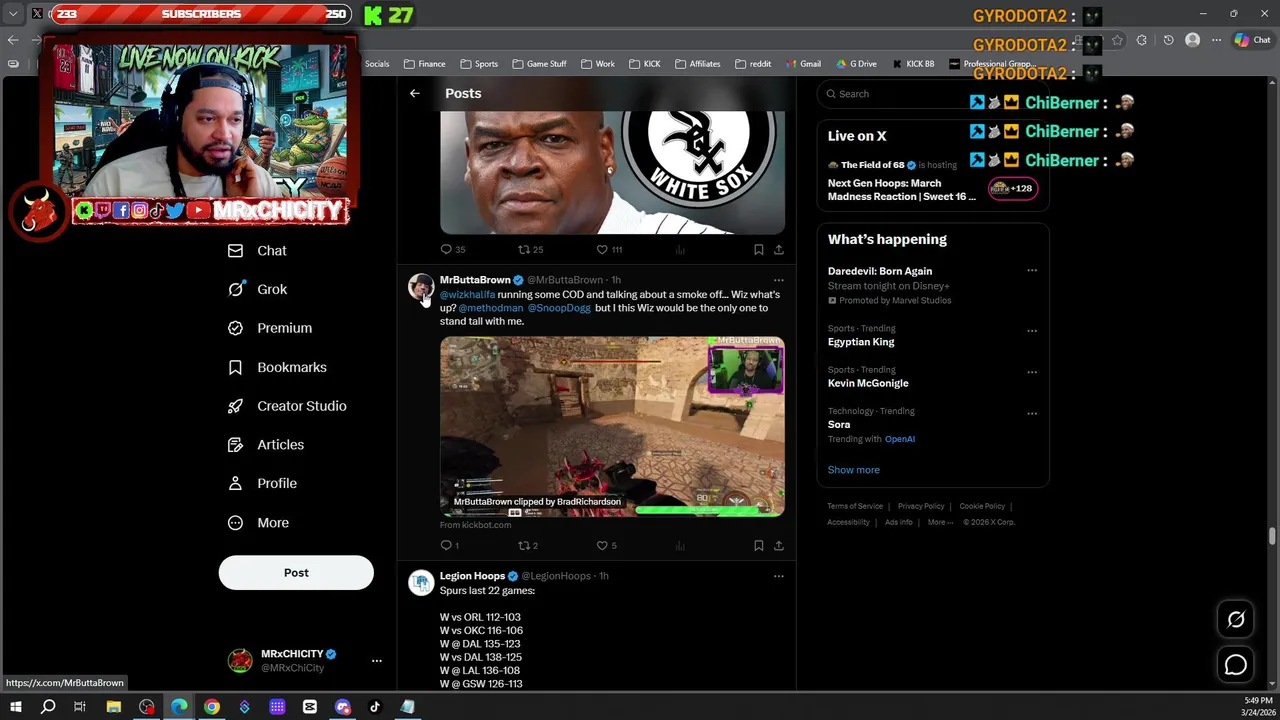
Task: Open the Kevin McGonigle trend
Action: pyautogui.click(x=868, y=383)
